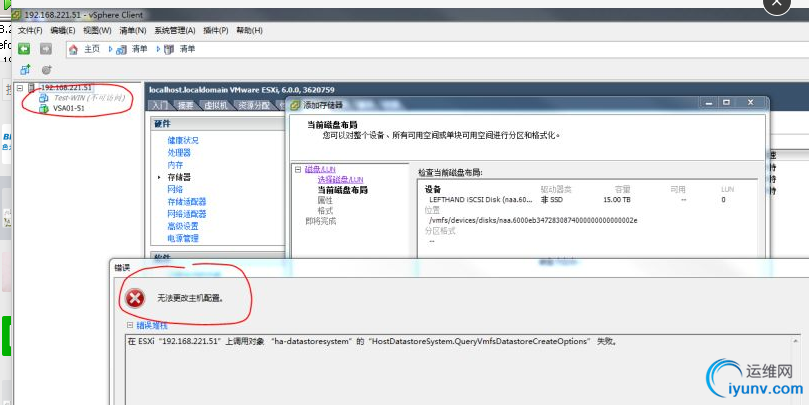This screenshot has height=405, width=809.
Task: Click the first 清单 inventory breadcrumb icon
Action: click(121, 50)
